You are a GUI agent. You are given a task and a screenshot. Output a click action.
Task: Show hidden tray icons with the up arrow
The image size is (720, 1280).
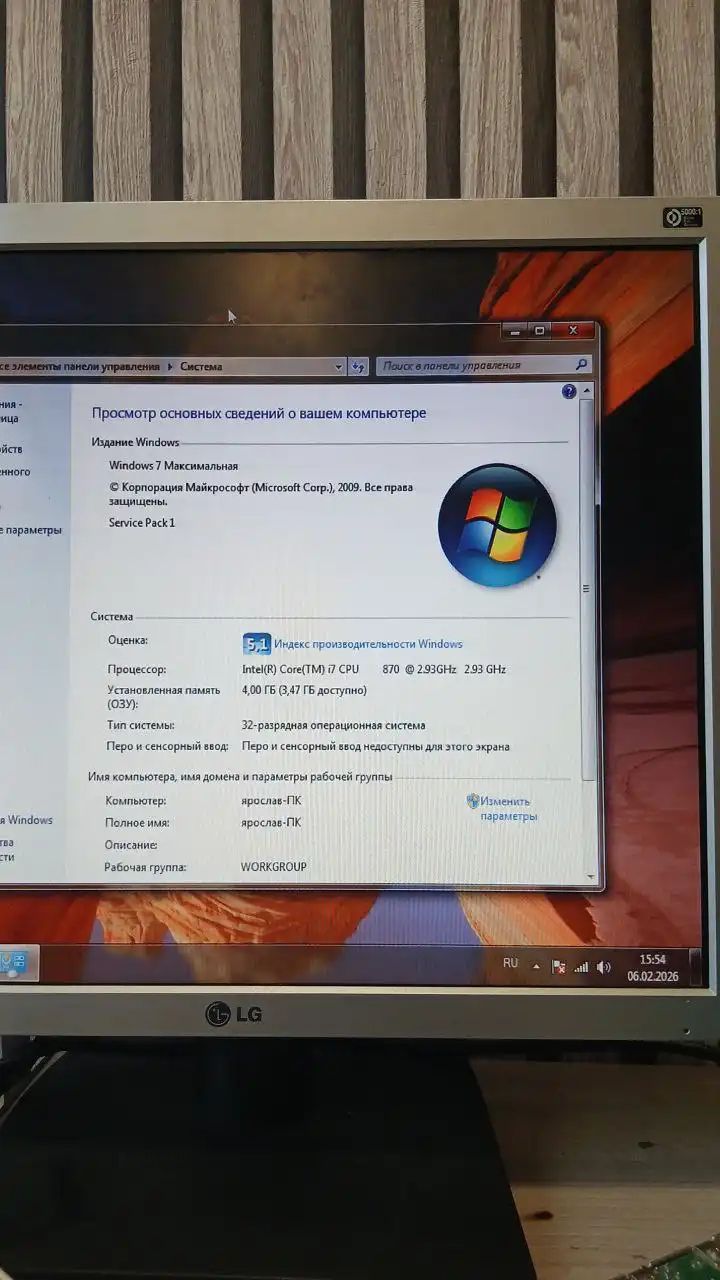[x=536, y=966]
